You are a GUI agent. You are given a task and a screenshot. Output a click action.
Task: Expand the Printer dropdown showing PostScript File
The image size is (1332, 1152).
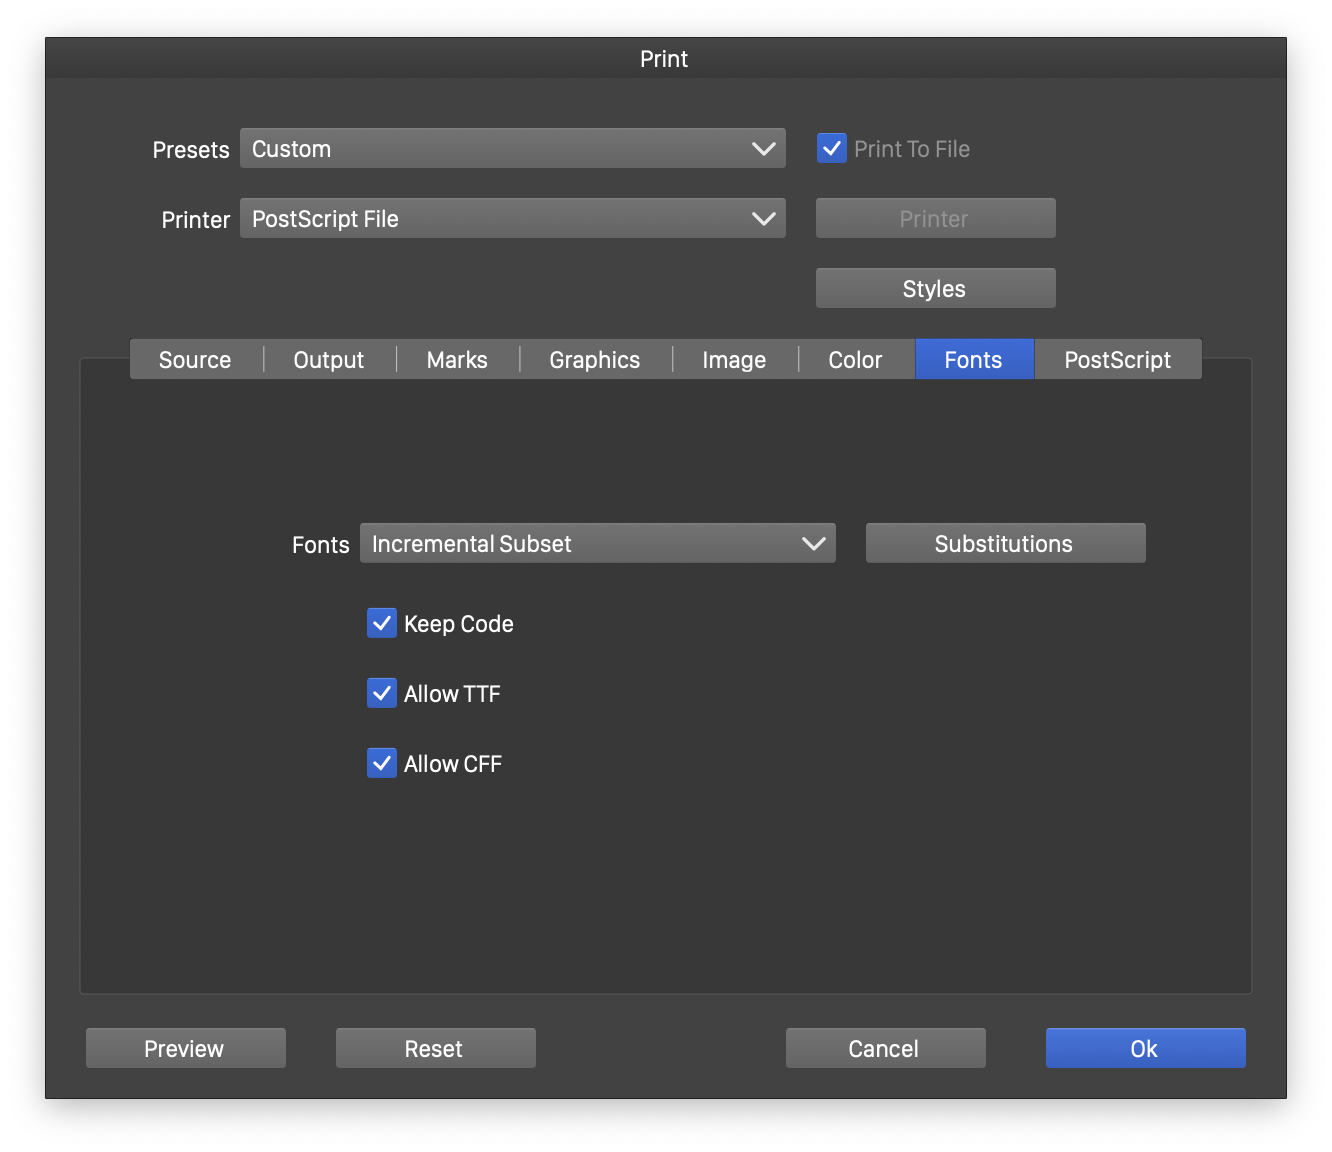(512, 219)
